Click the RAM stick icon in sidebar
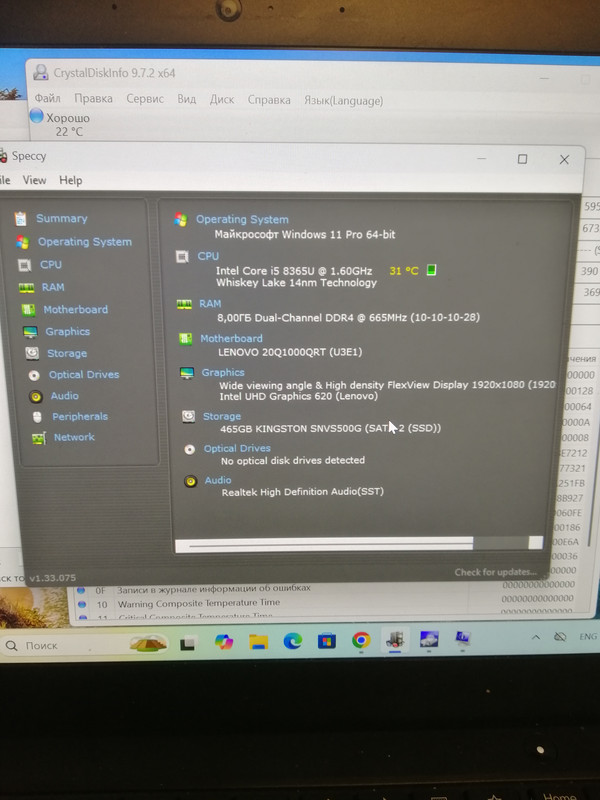Screen dimensions: 600x800 [x=27, y=288]
